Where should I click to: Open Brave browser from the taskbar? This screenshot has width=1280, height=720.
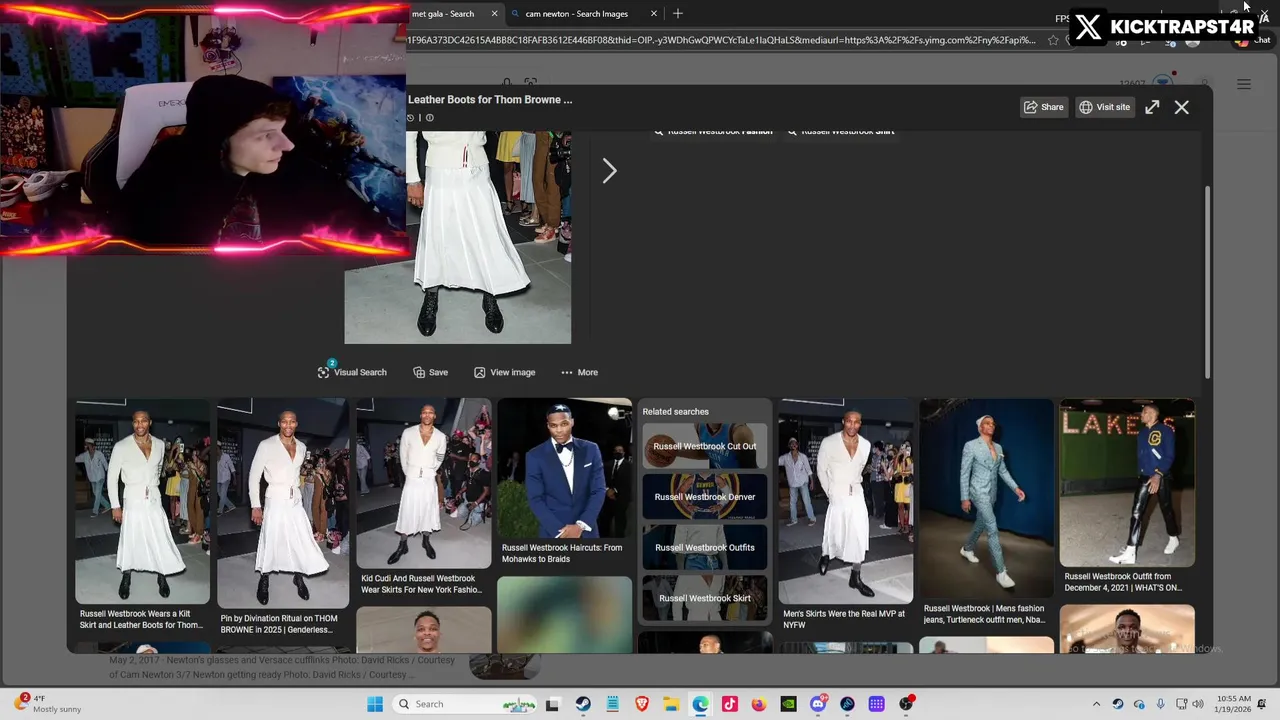click(642, 704)
